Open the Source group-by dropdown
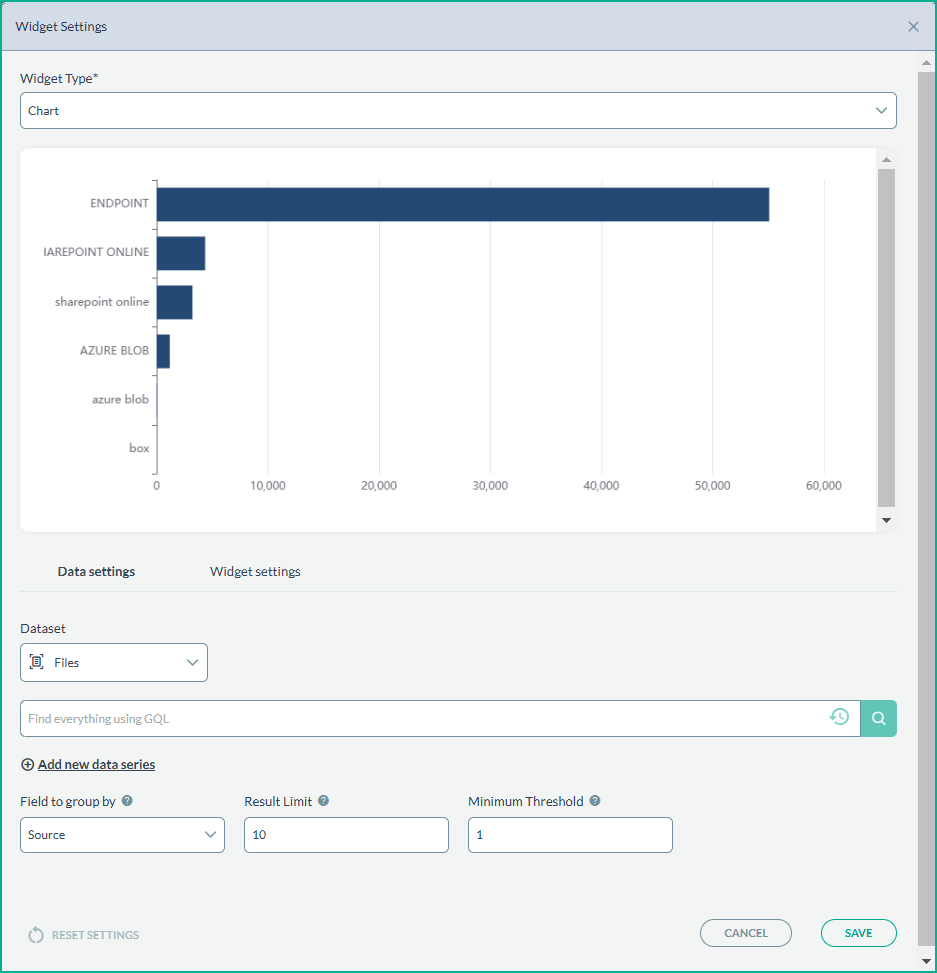This screenshot has height=973, width=937. (x=122, y=835)
